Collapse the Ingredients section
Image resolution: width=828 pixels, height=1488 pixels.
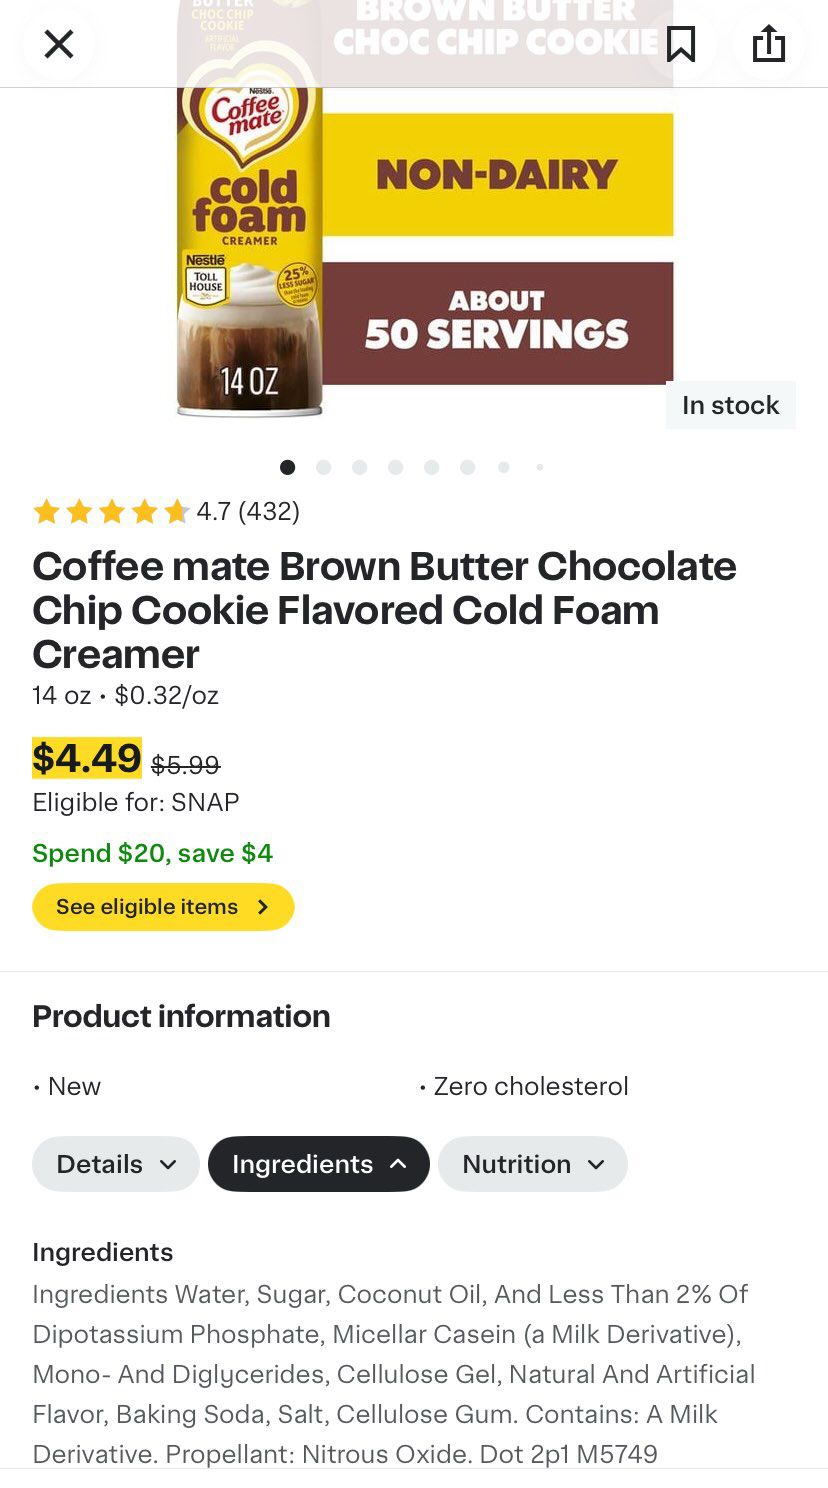[319, 1164]
